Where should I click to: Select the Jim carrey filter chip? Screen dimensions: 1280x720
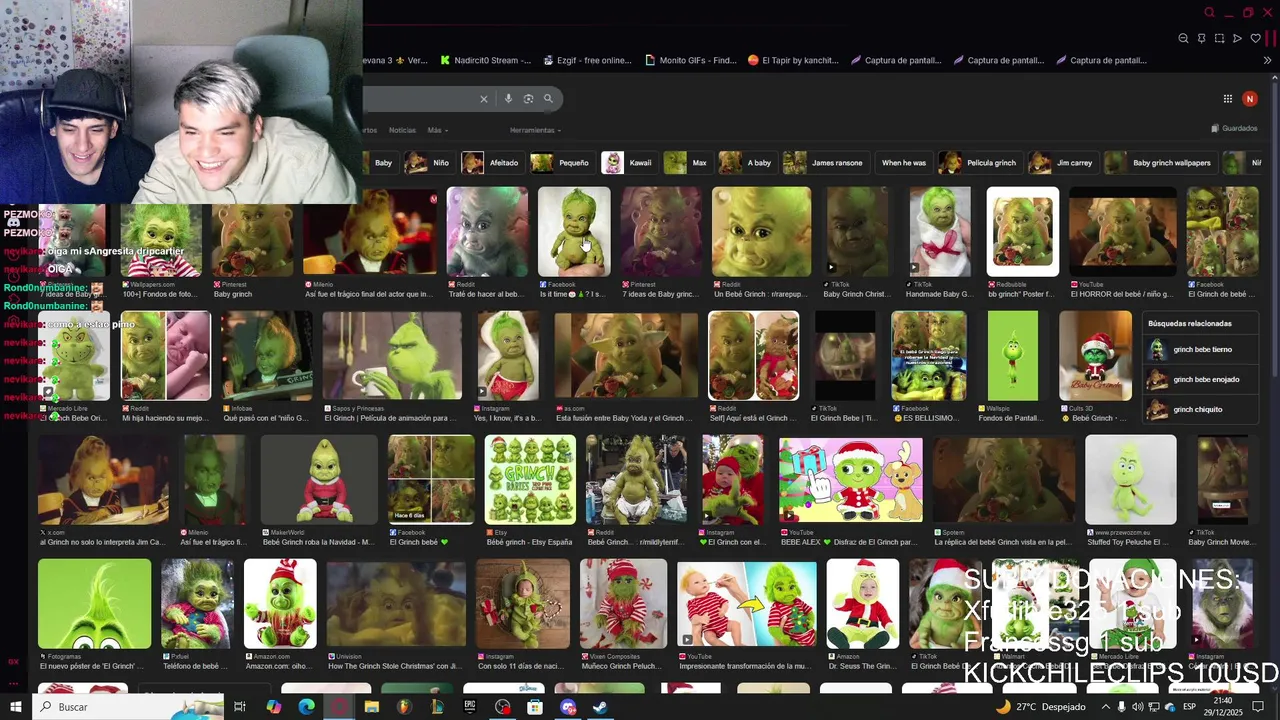(x=1062, y=163)
